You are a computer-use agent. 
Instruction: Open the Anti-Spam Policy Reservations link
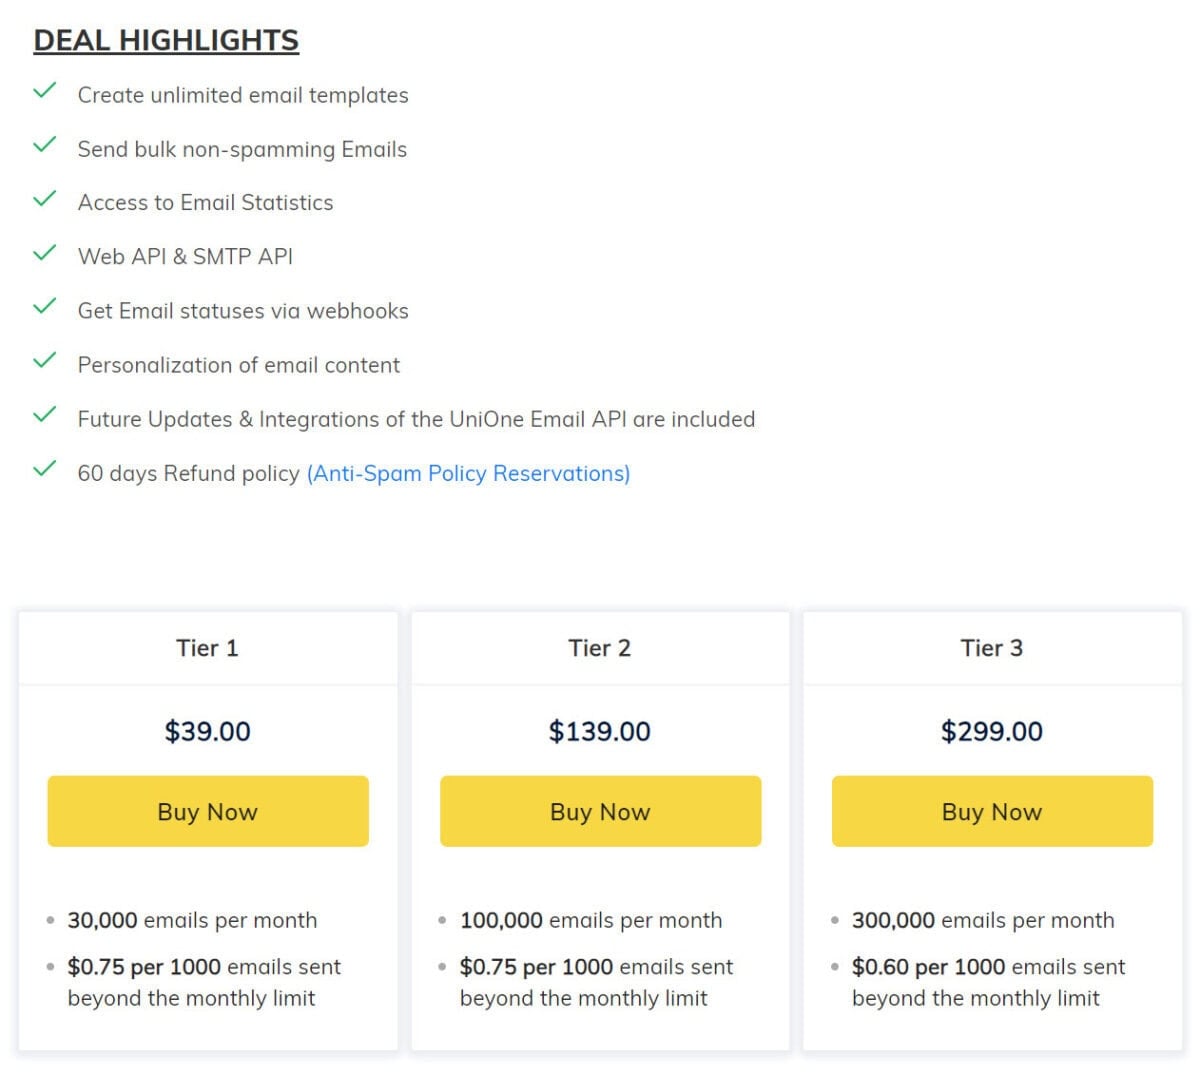pyautogui.click(x=469, y=473)
